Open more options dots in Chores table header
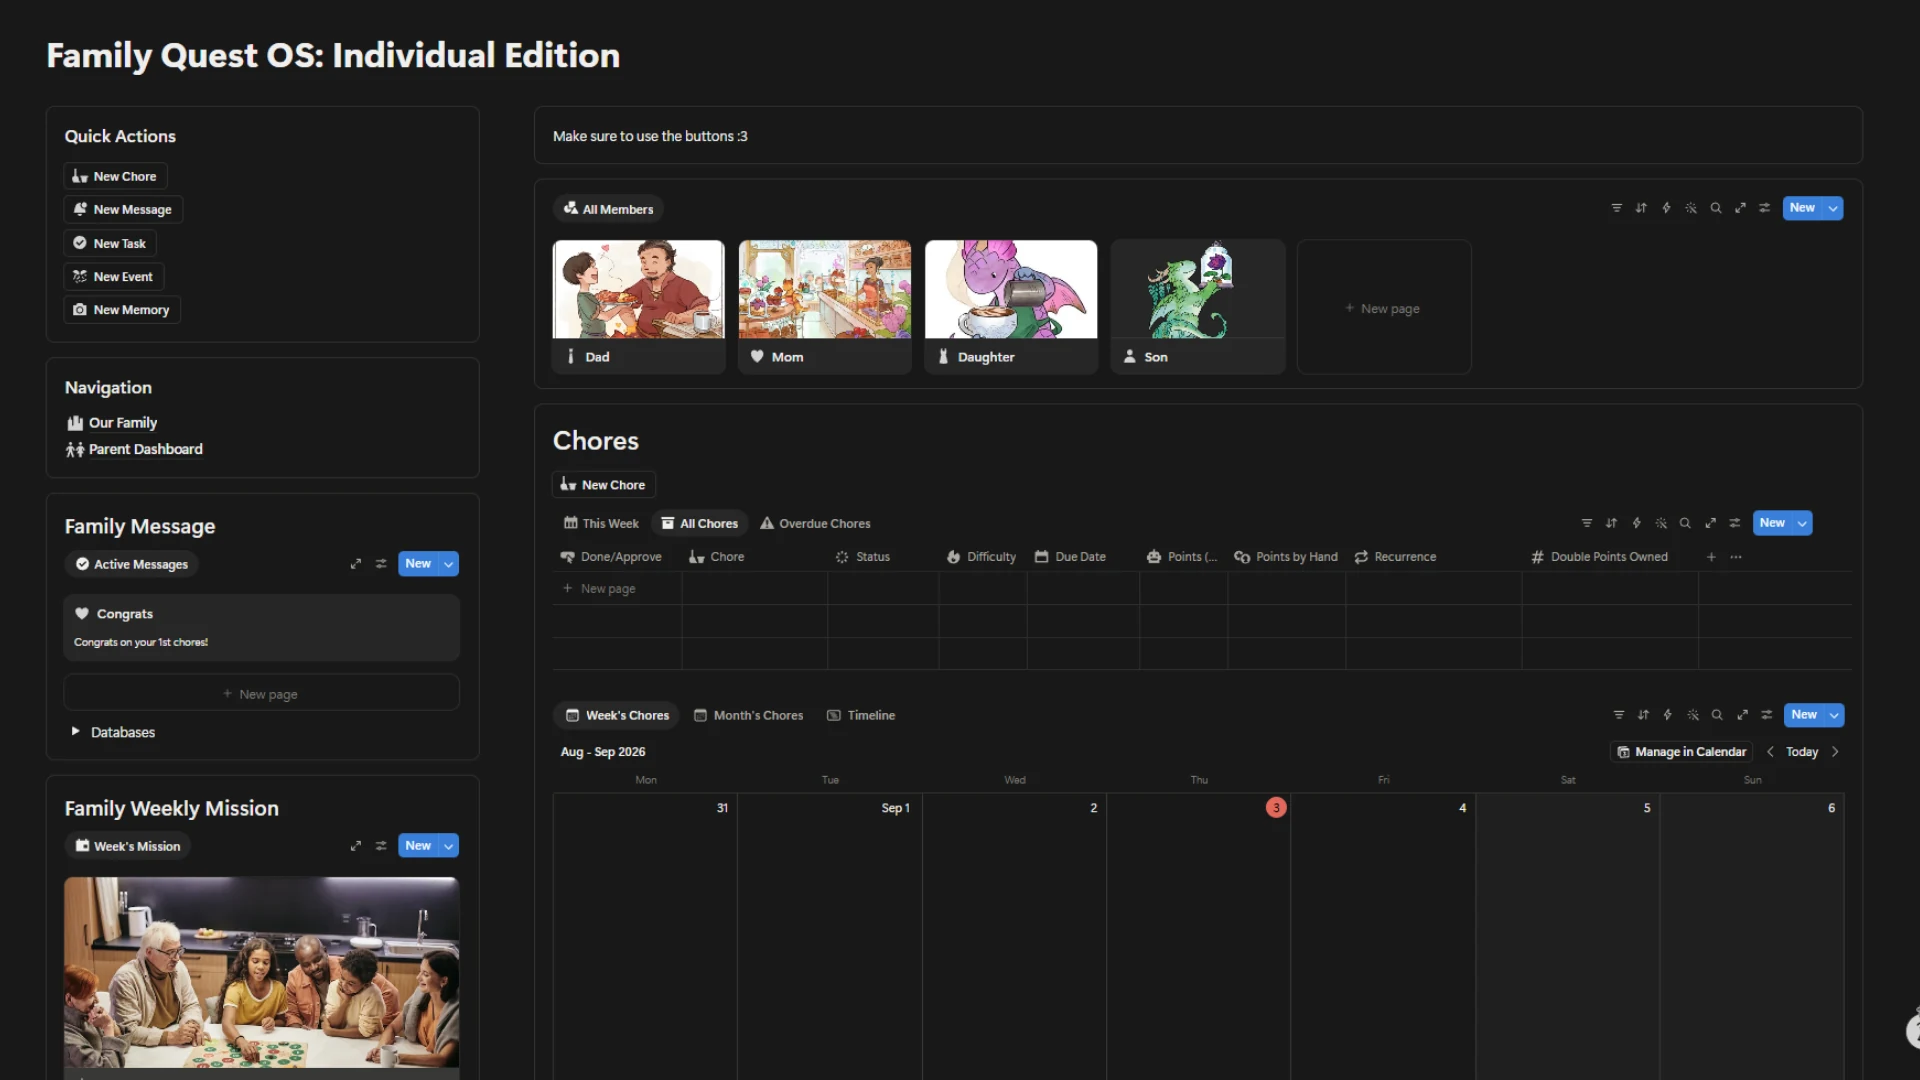 (x=1736, y=557)
